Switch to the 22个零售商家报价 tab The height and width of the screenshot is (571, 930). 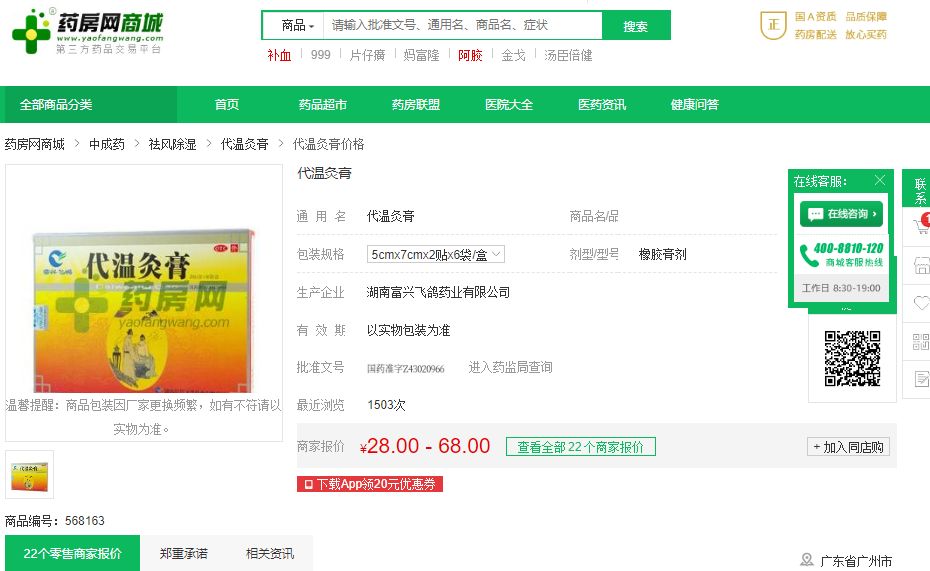click(x=72, y=553)
